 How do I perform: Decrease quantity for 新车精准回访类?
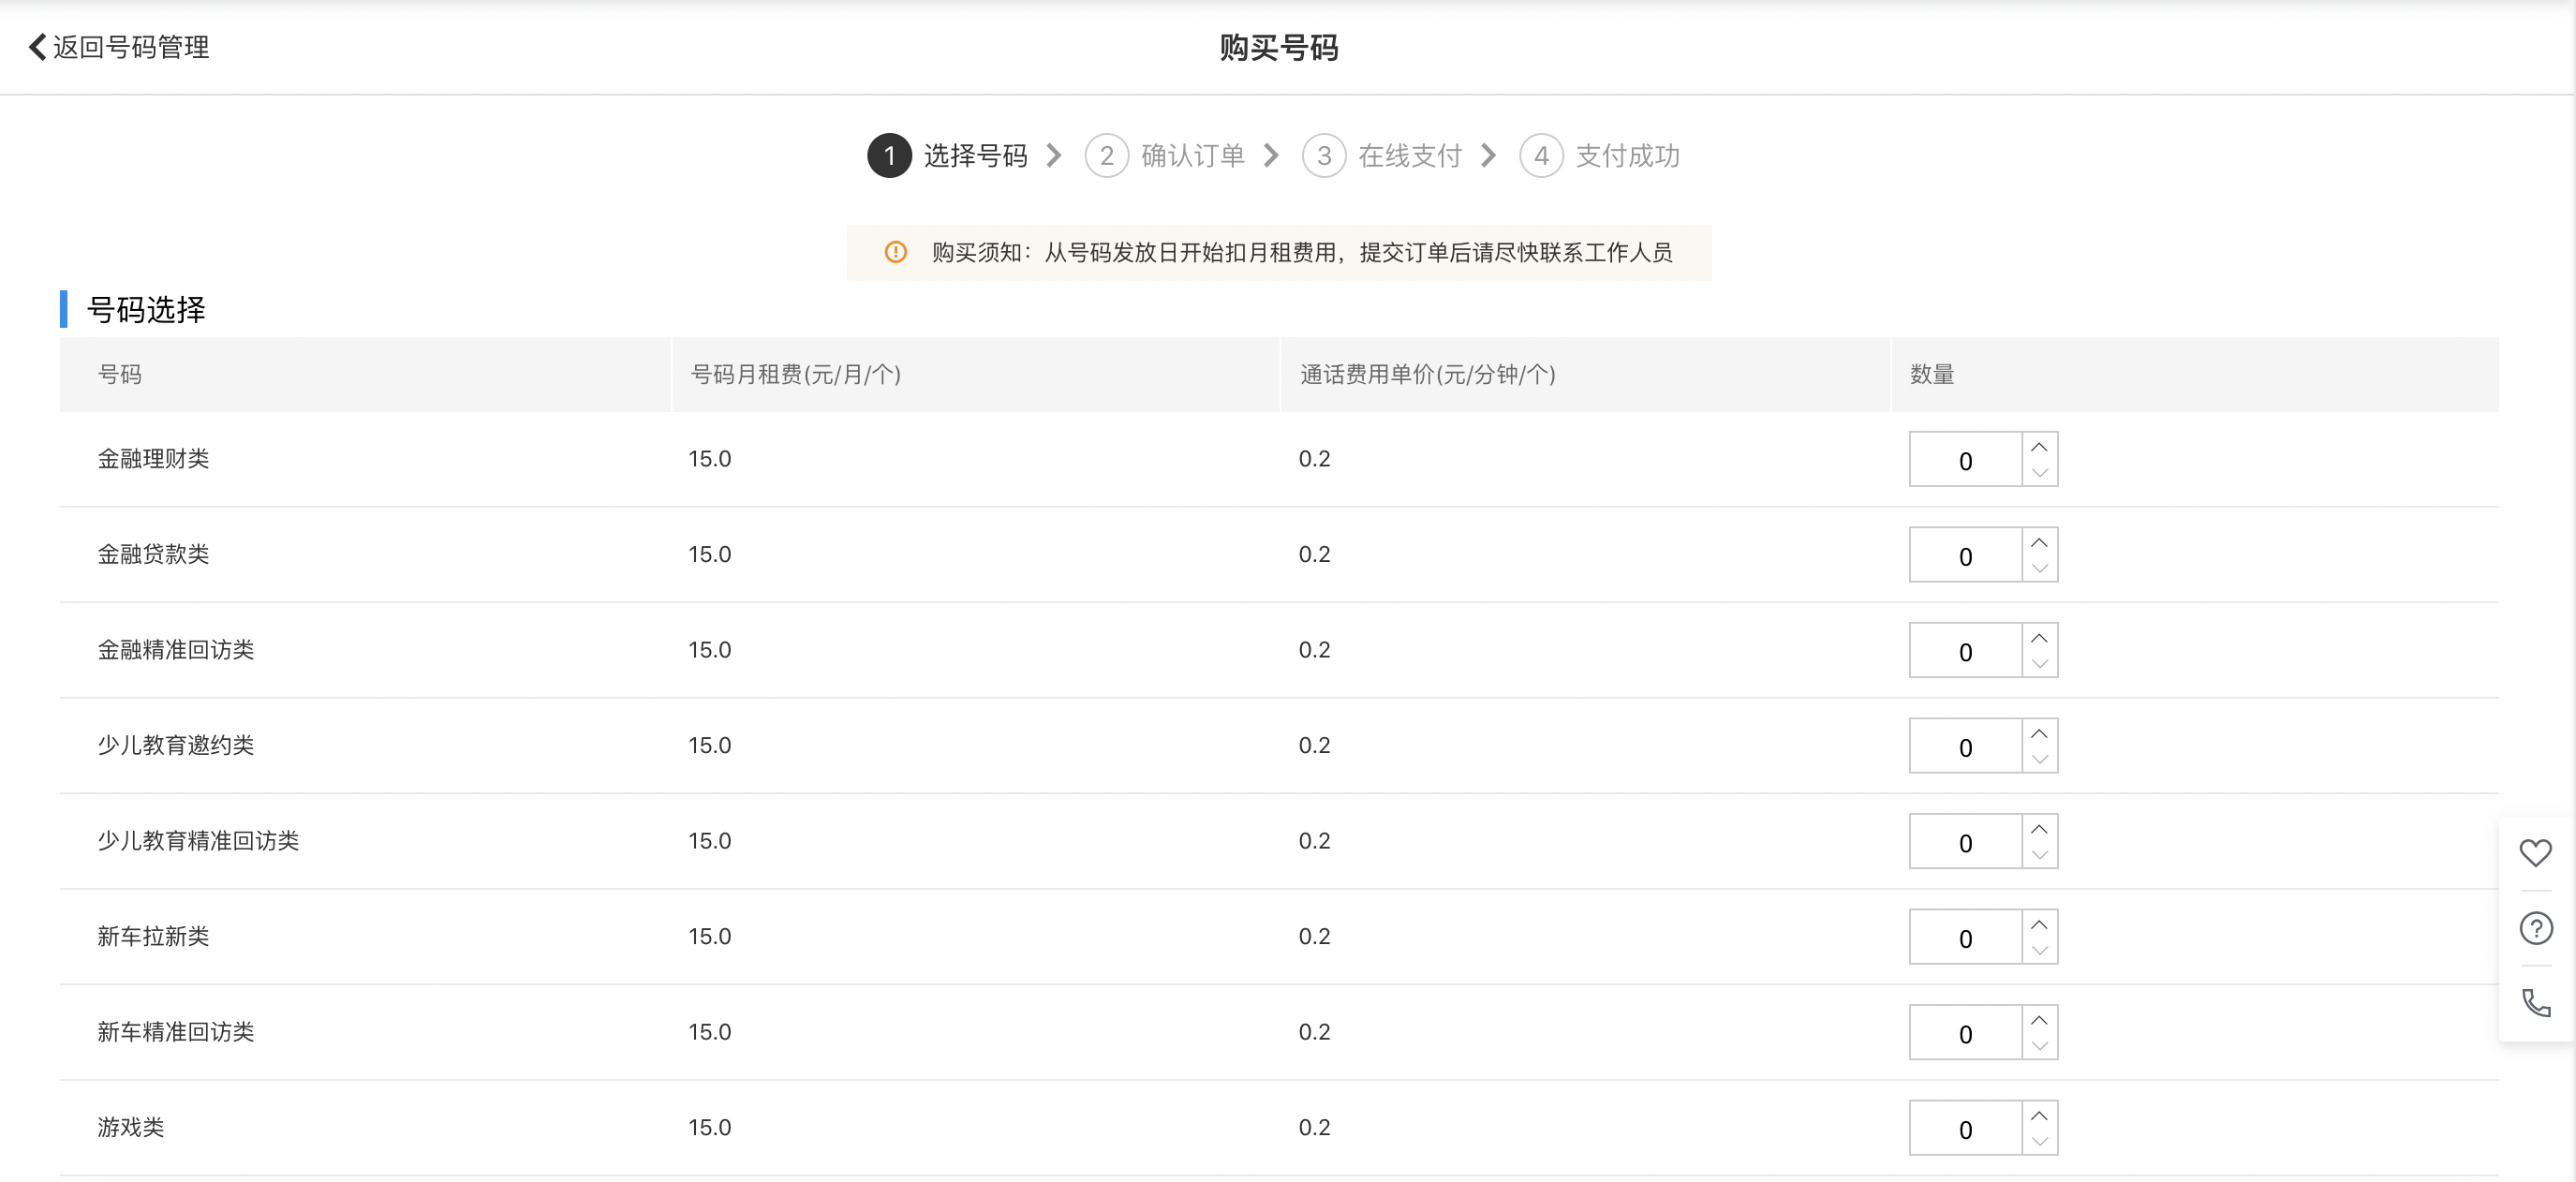click(x=2039, y=1046)
